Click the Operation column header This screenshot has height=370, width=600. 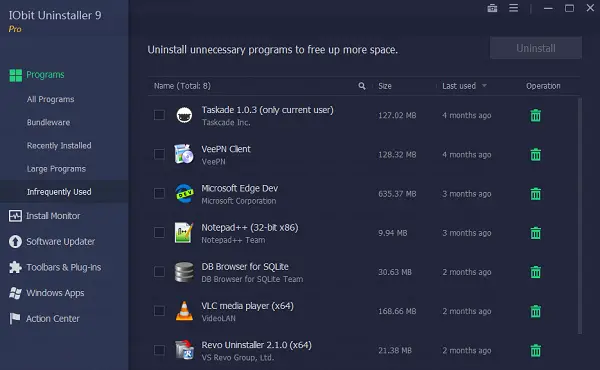[543, 86]
